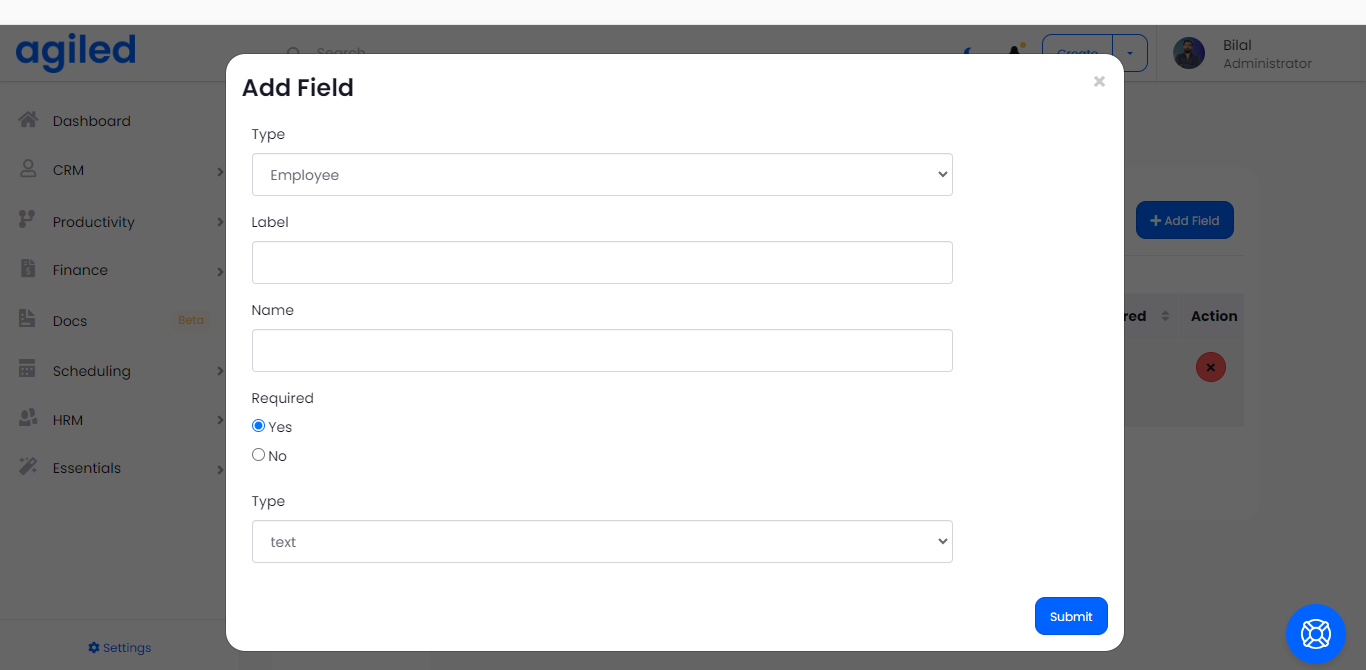Select the No radio for Required

(259, 455)
